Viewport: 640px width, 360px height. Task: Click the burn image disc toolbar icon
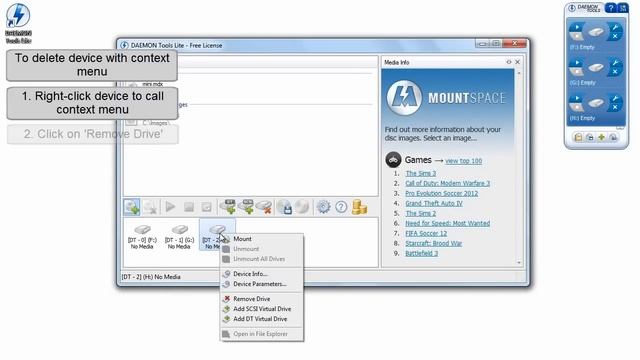click(x=302, y=207)
